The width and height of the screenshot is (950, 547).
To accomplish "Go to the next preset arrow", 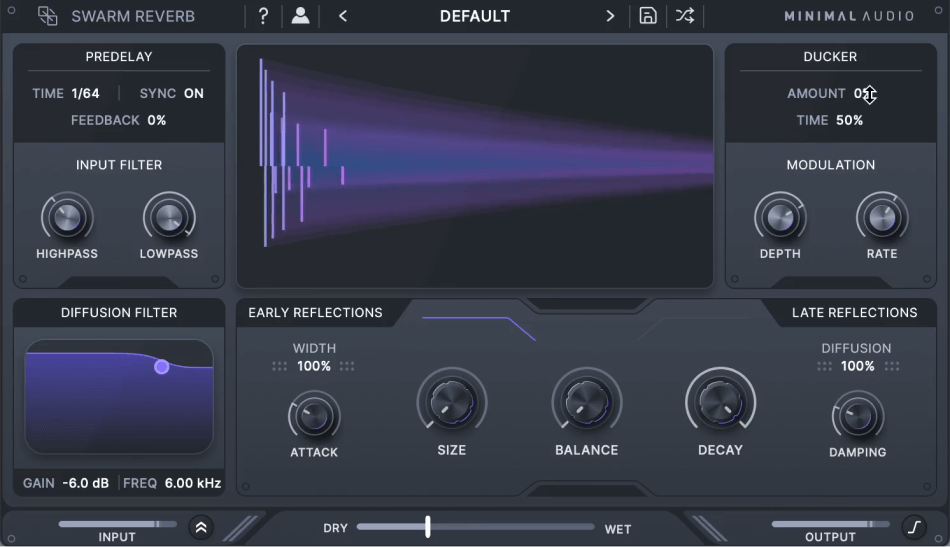I will [x=610, y=16].
